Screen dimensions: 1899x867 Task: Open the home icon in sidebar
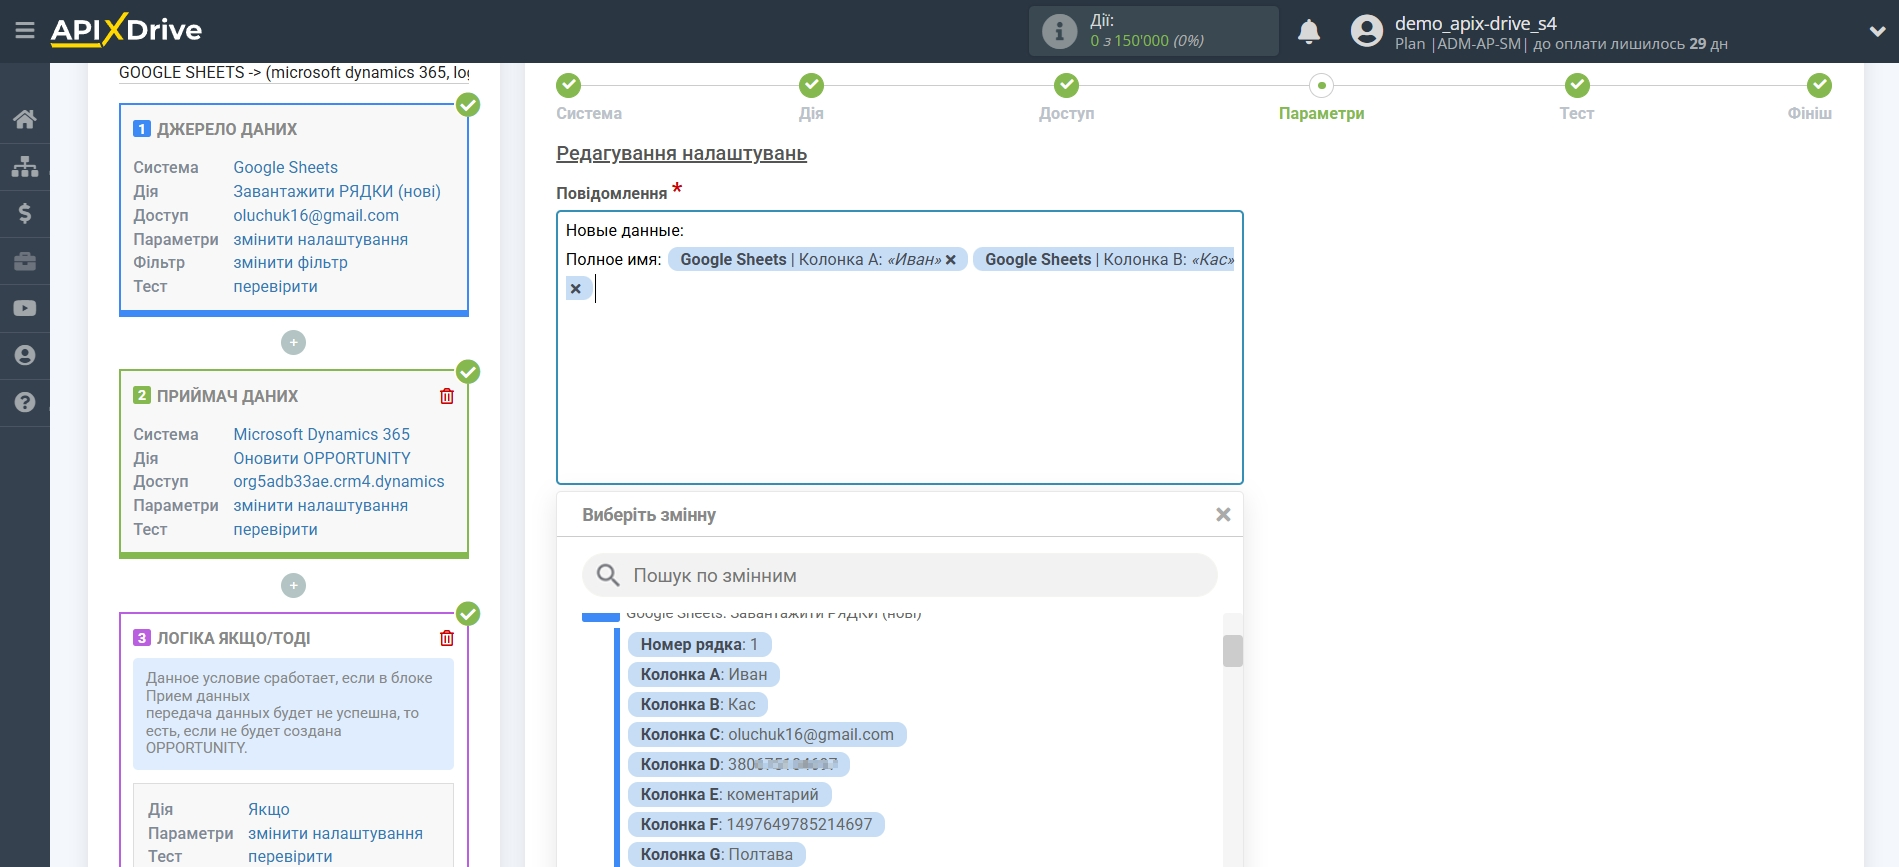25,119
